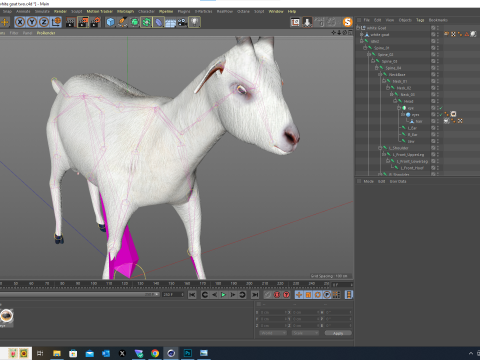Collapse the Spine_02 joint node
This screenshot has width=480, height=360.
pyautogui.click(x=369, y=55)
